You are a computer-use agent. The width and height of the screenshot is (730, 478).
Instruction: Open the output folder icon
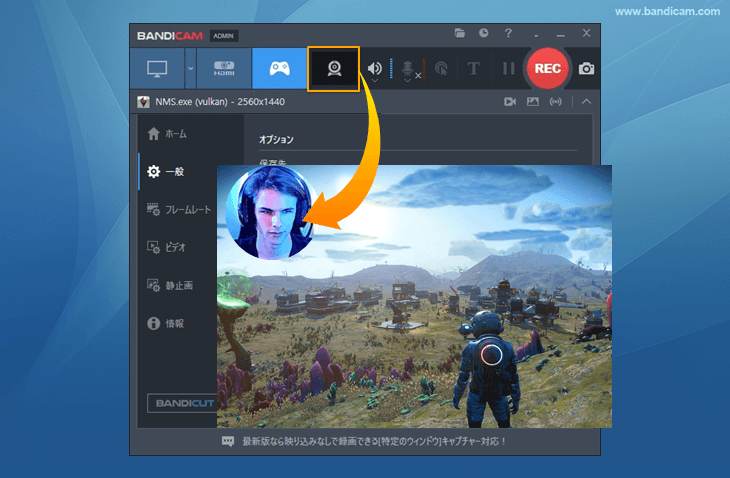[460, 33]
